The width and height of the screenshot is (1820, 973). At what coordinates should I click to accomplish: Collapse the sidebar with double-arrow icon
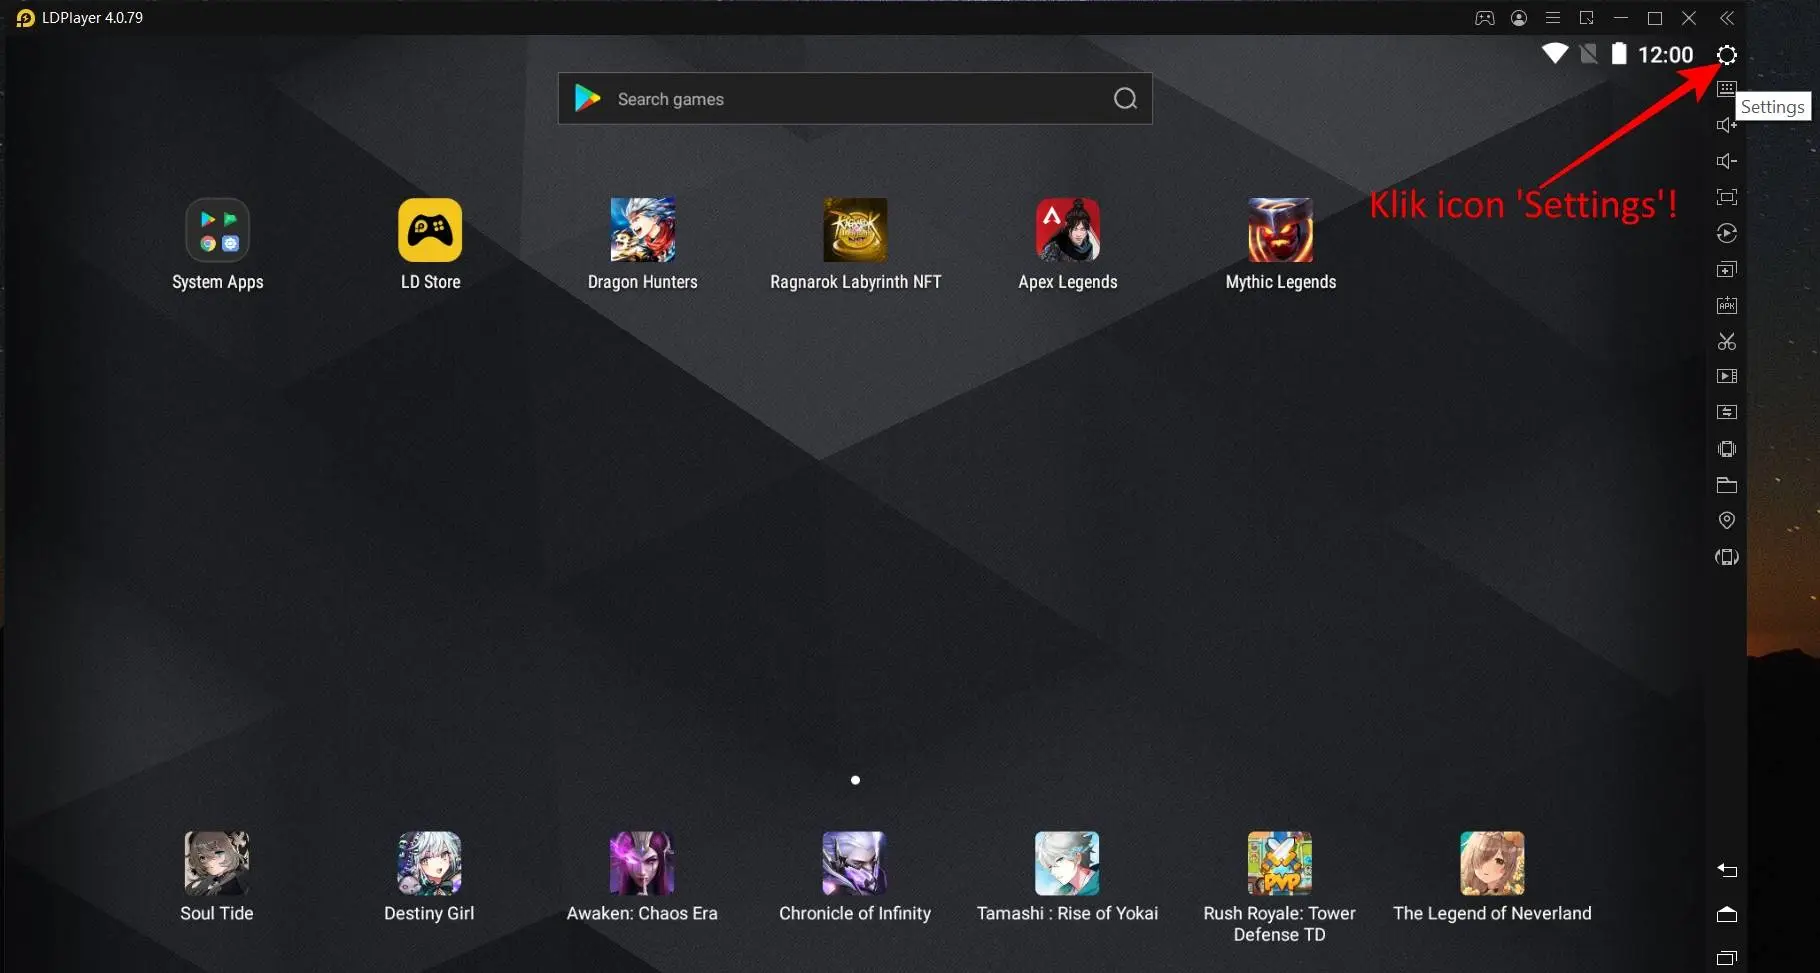pos(1727,18)
